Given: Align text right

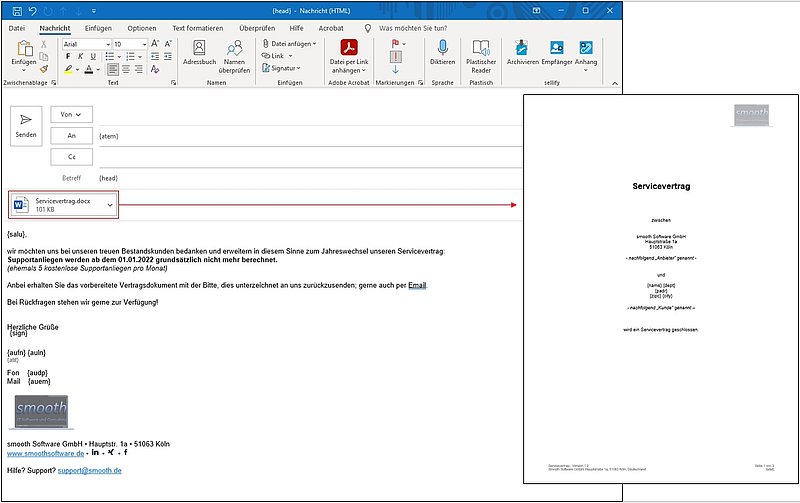Looking at the screenshot, I should 139,69.
